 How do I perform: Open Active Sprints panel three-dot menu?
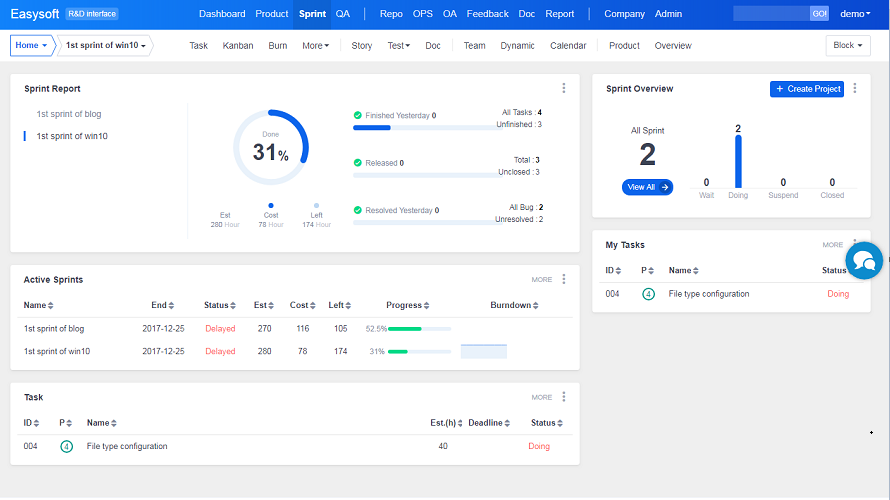[564, 279]
